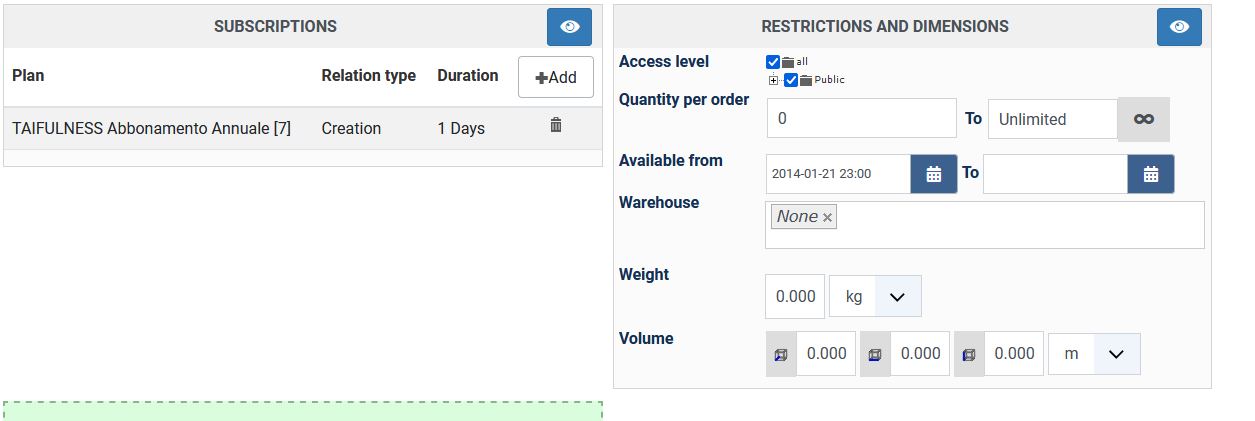Click the minimum Quantity per order field

point(861,119)
